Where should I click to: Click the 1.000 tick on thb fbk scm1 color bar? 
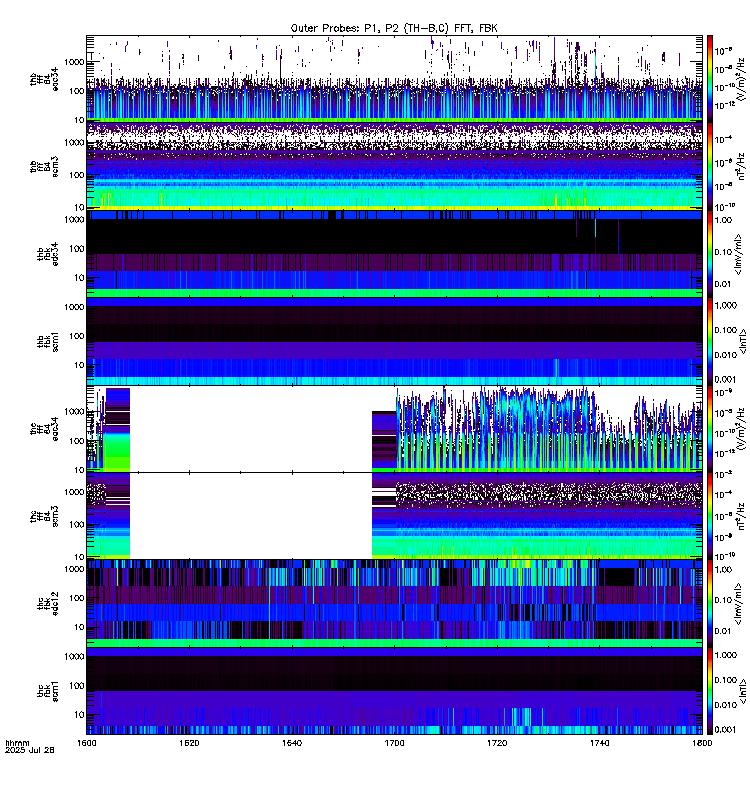click(x=726, y=305)
